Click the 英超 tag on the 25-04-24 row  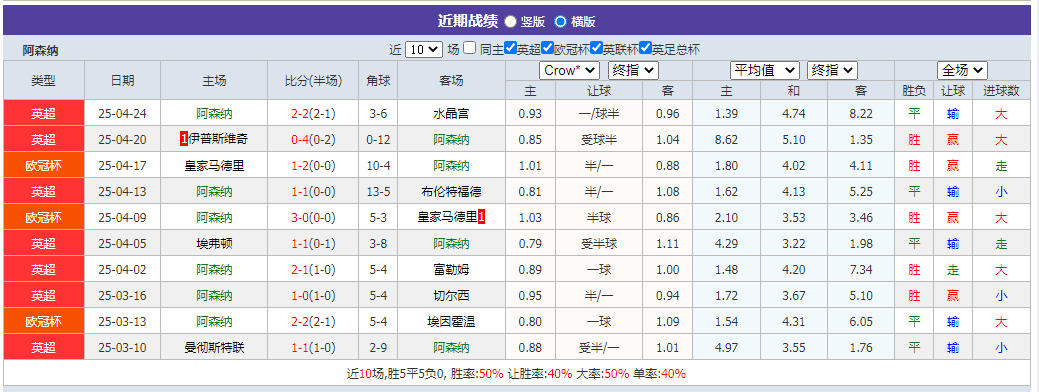pos(44,113)
